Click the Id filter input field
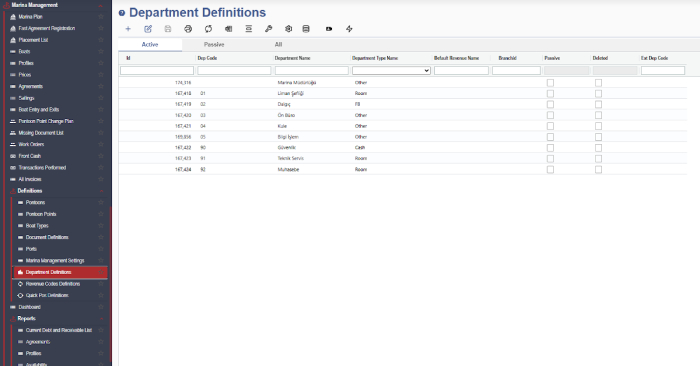700x366 pixels. tap(157, 71)
